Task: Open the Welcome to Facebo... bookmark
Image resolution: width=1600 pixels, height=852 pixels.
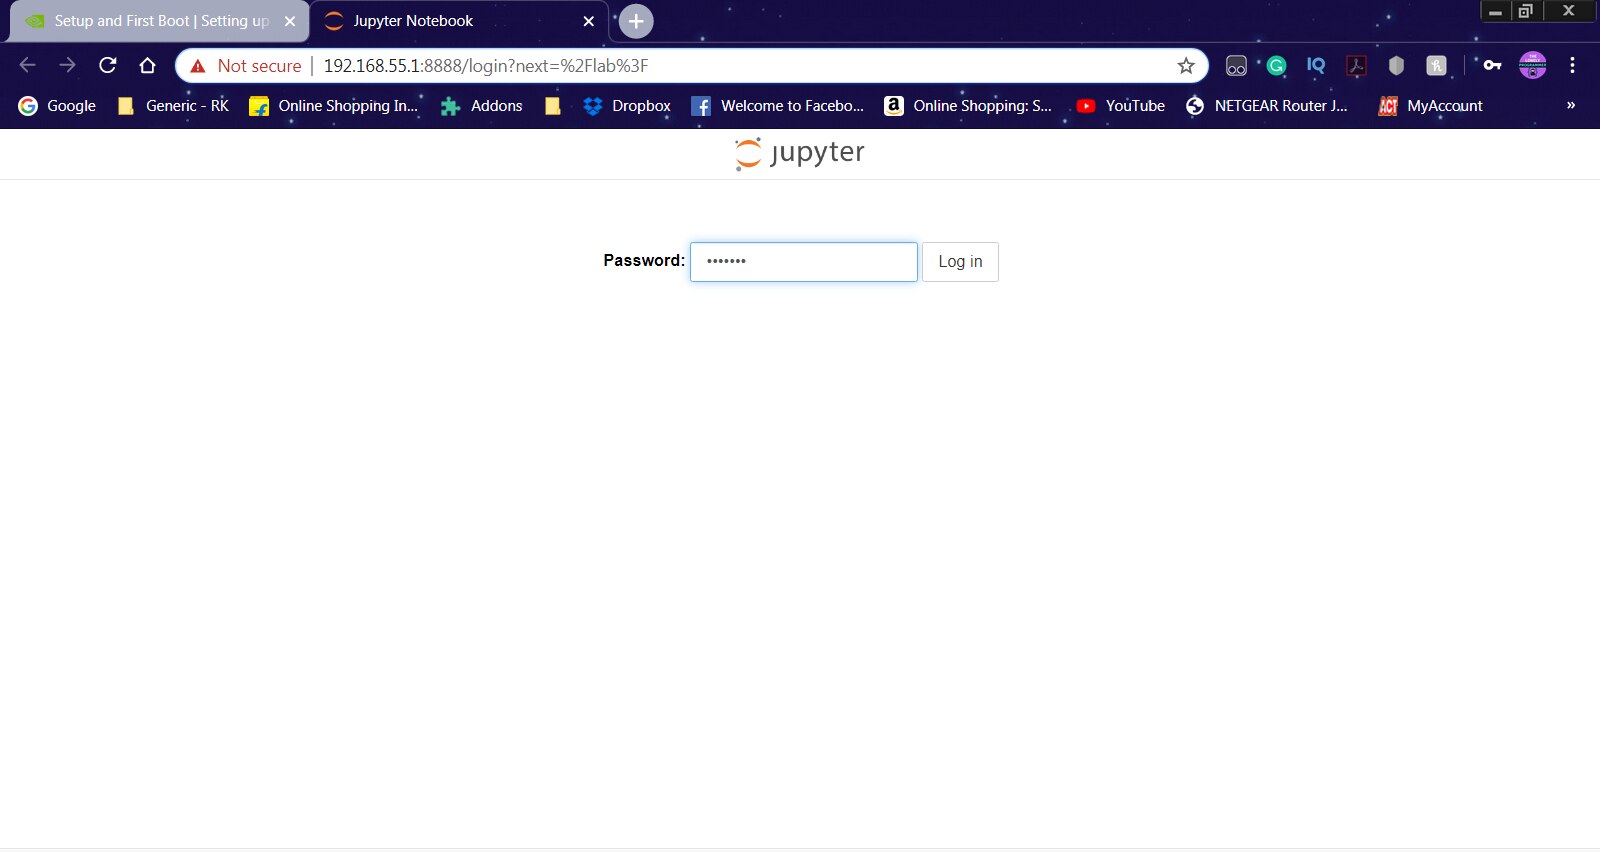Action: pos(778,106)
